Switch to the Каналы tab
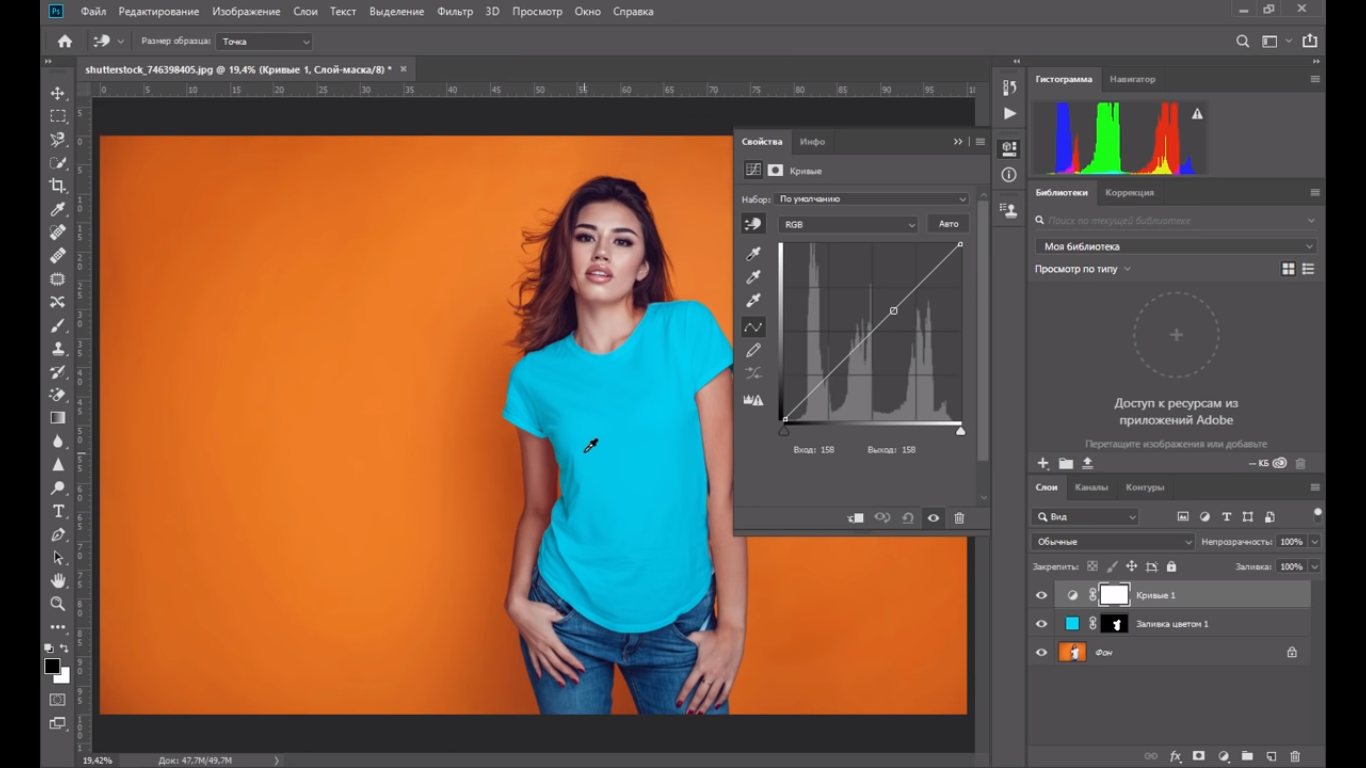Screen dimensions: 1366x768 coord(1091,488)
